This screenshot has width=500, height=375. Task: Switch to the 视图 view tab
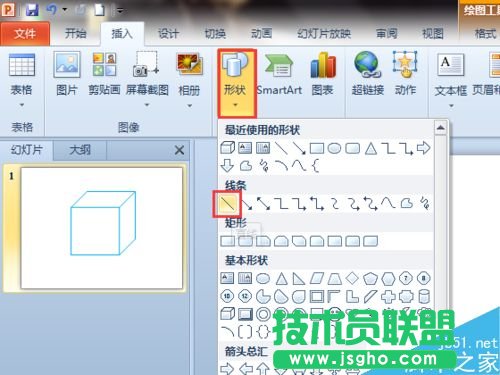click(x=433, y=33)
